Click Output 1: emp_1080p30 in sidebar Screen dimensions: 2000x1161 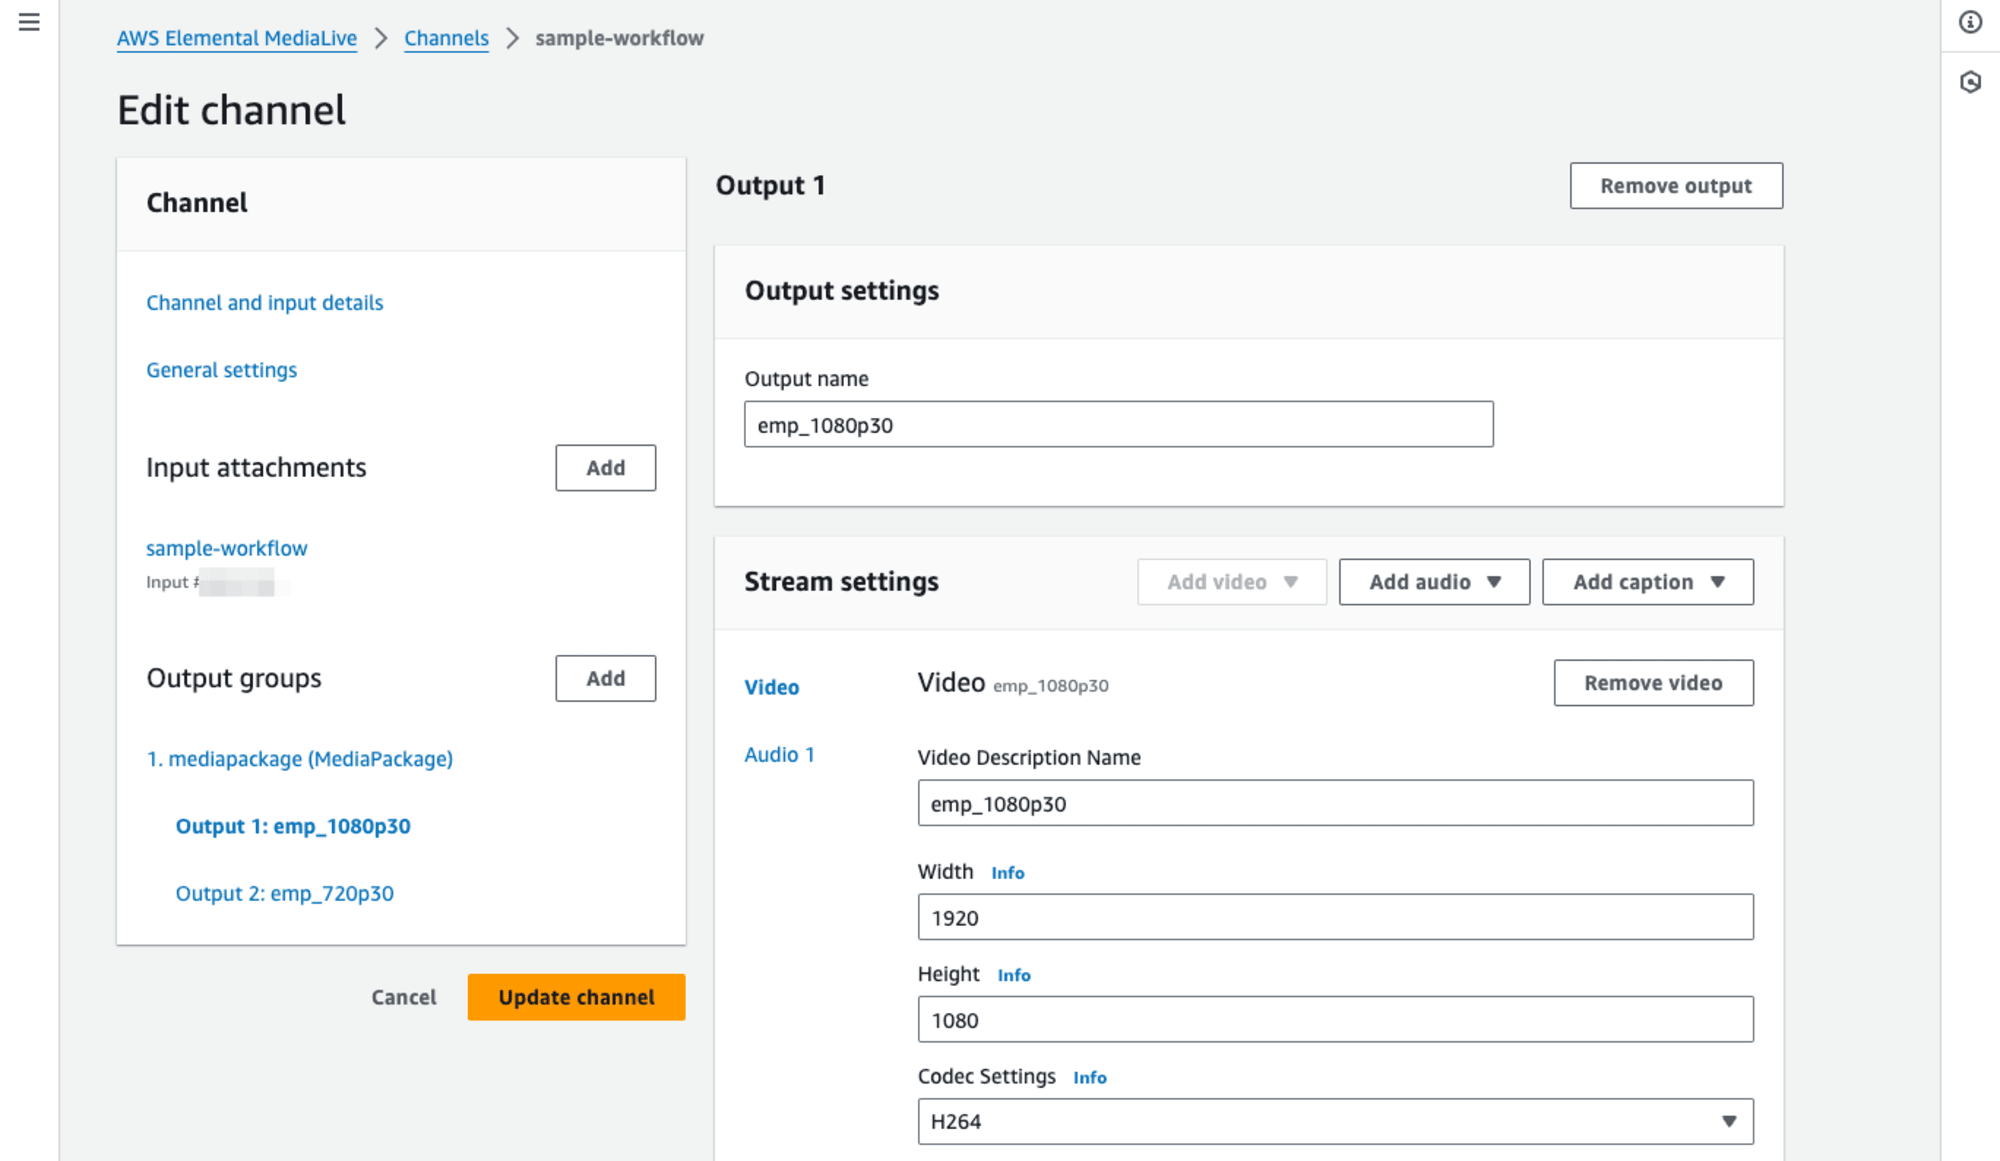point(294,825)
